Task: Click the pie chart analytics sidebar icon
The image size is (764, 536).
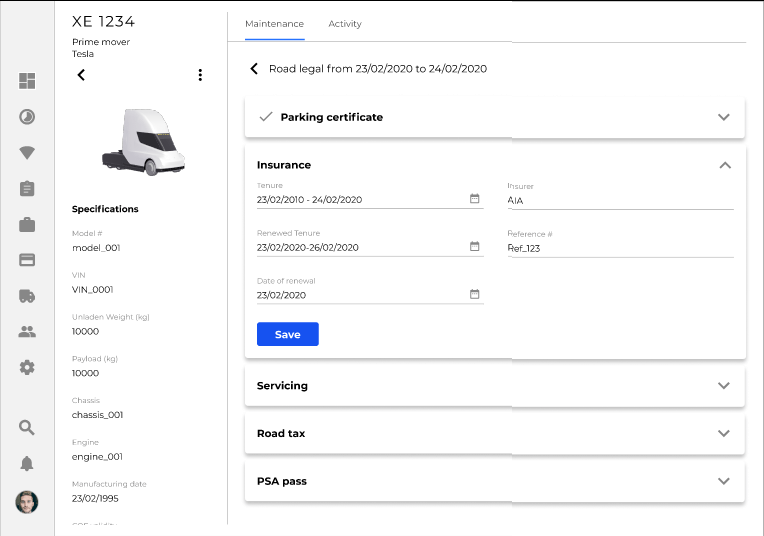Action: 27,117
